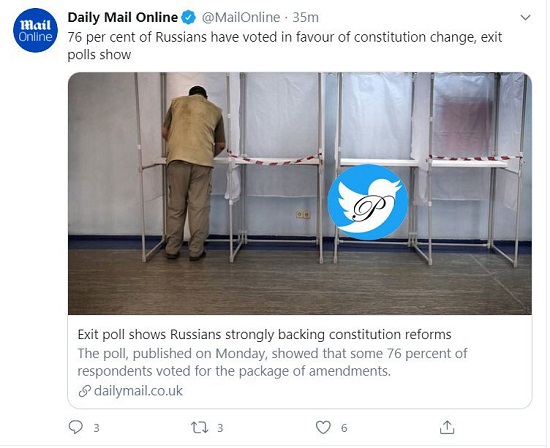Click the @MailOnline handle

pyautogui.click(x=241, y=17)
